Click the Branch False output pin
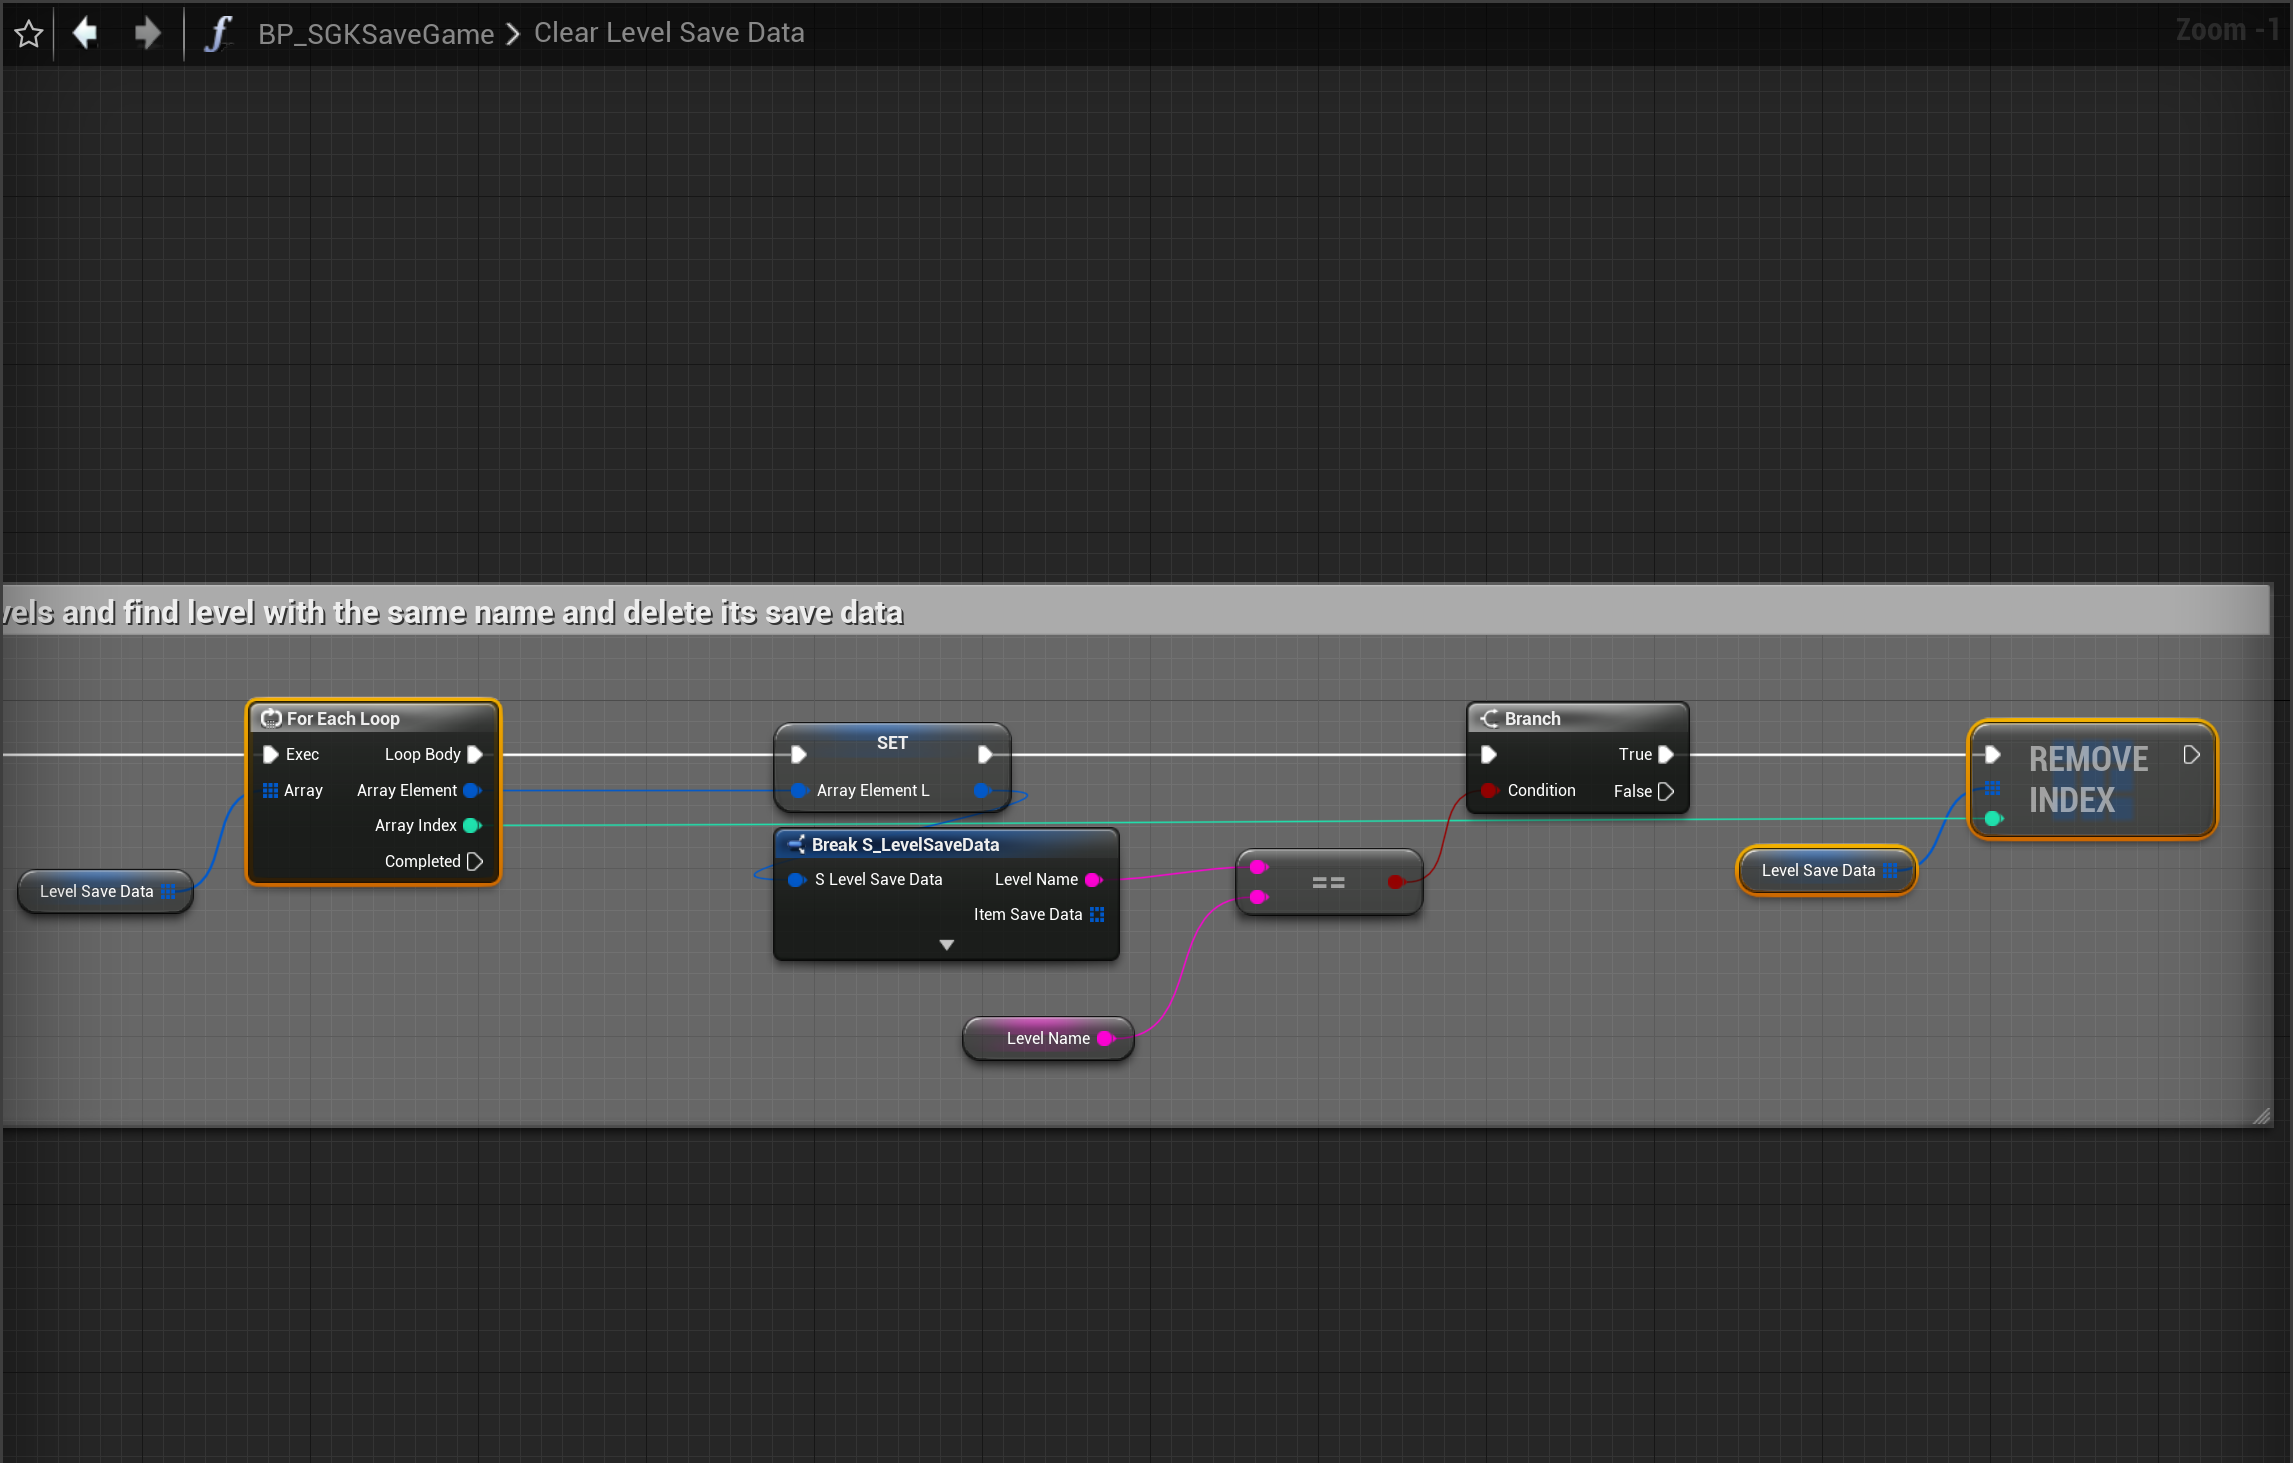This screenshot has height=1463, width=2293. click(x=1666, y=791)
